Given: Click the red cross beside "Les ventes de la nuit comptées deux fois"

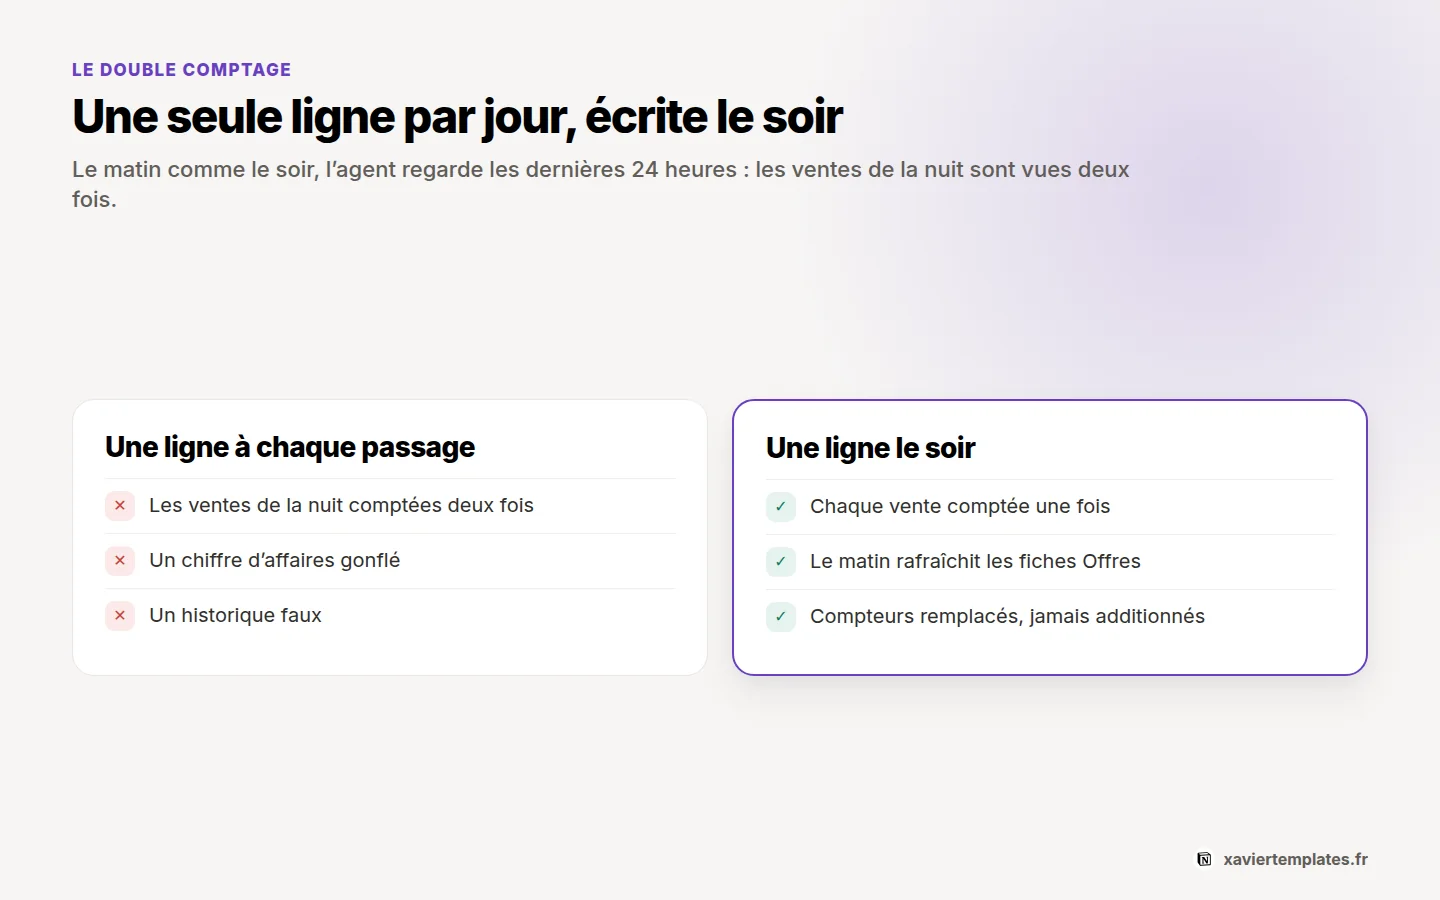Looking at the screenshot, I should (x=120, y=506).
